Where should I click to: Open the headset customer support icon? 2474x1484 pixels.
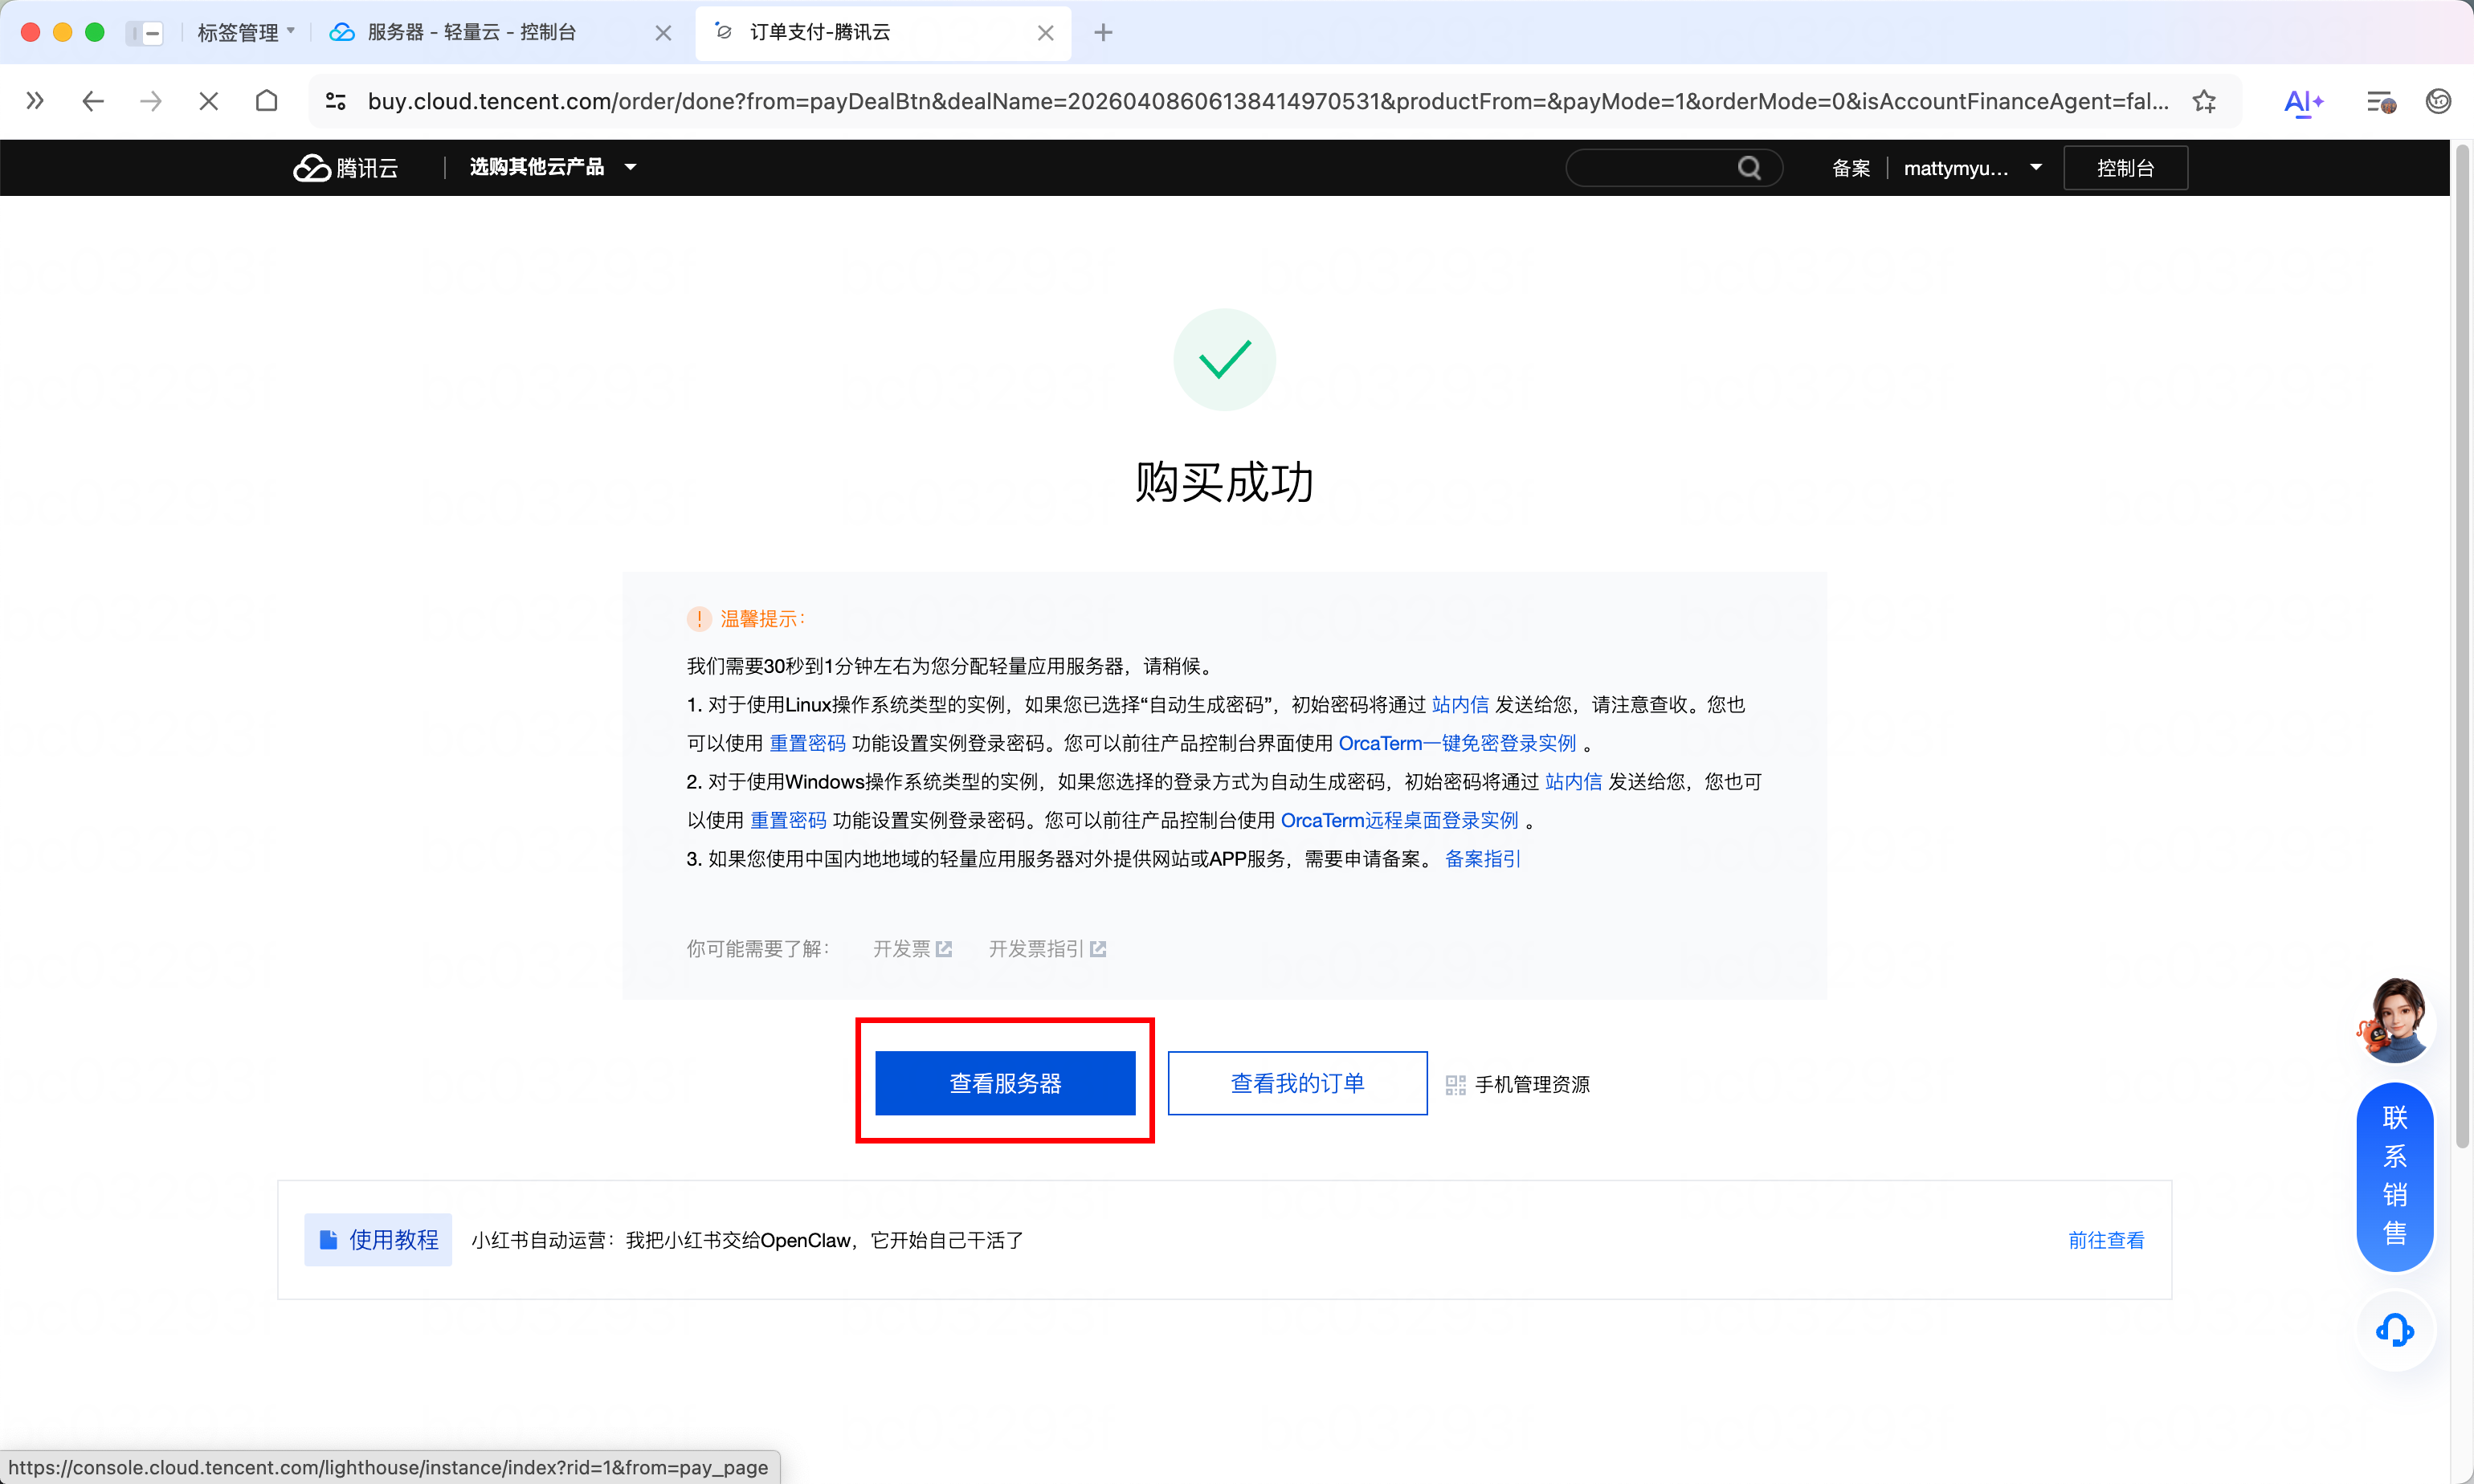pos(2394,1330)
